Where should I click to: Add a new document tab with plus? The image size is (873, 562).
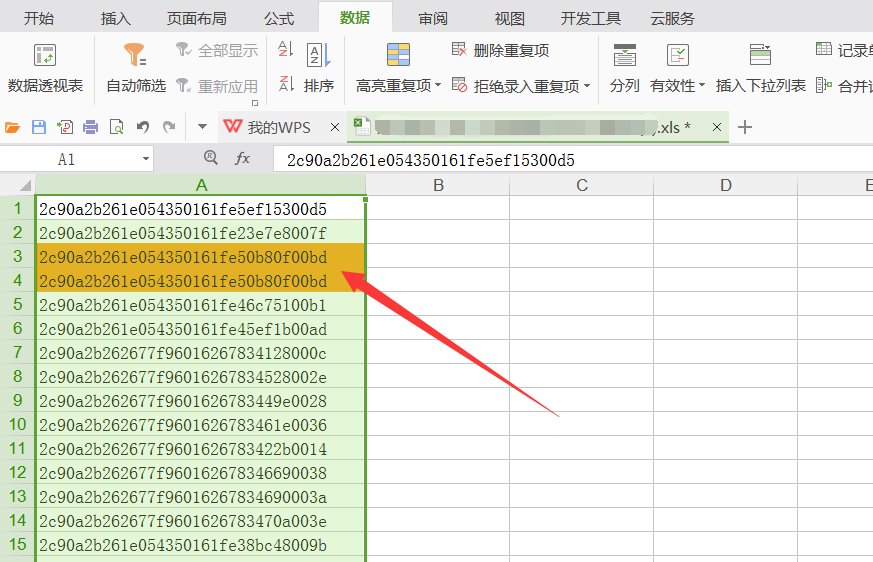coord(745,128)
